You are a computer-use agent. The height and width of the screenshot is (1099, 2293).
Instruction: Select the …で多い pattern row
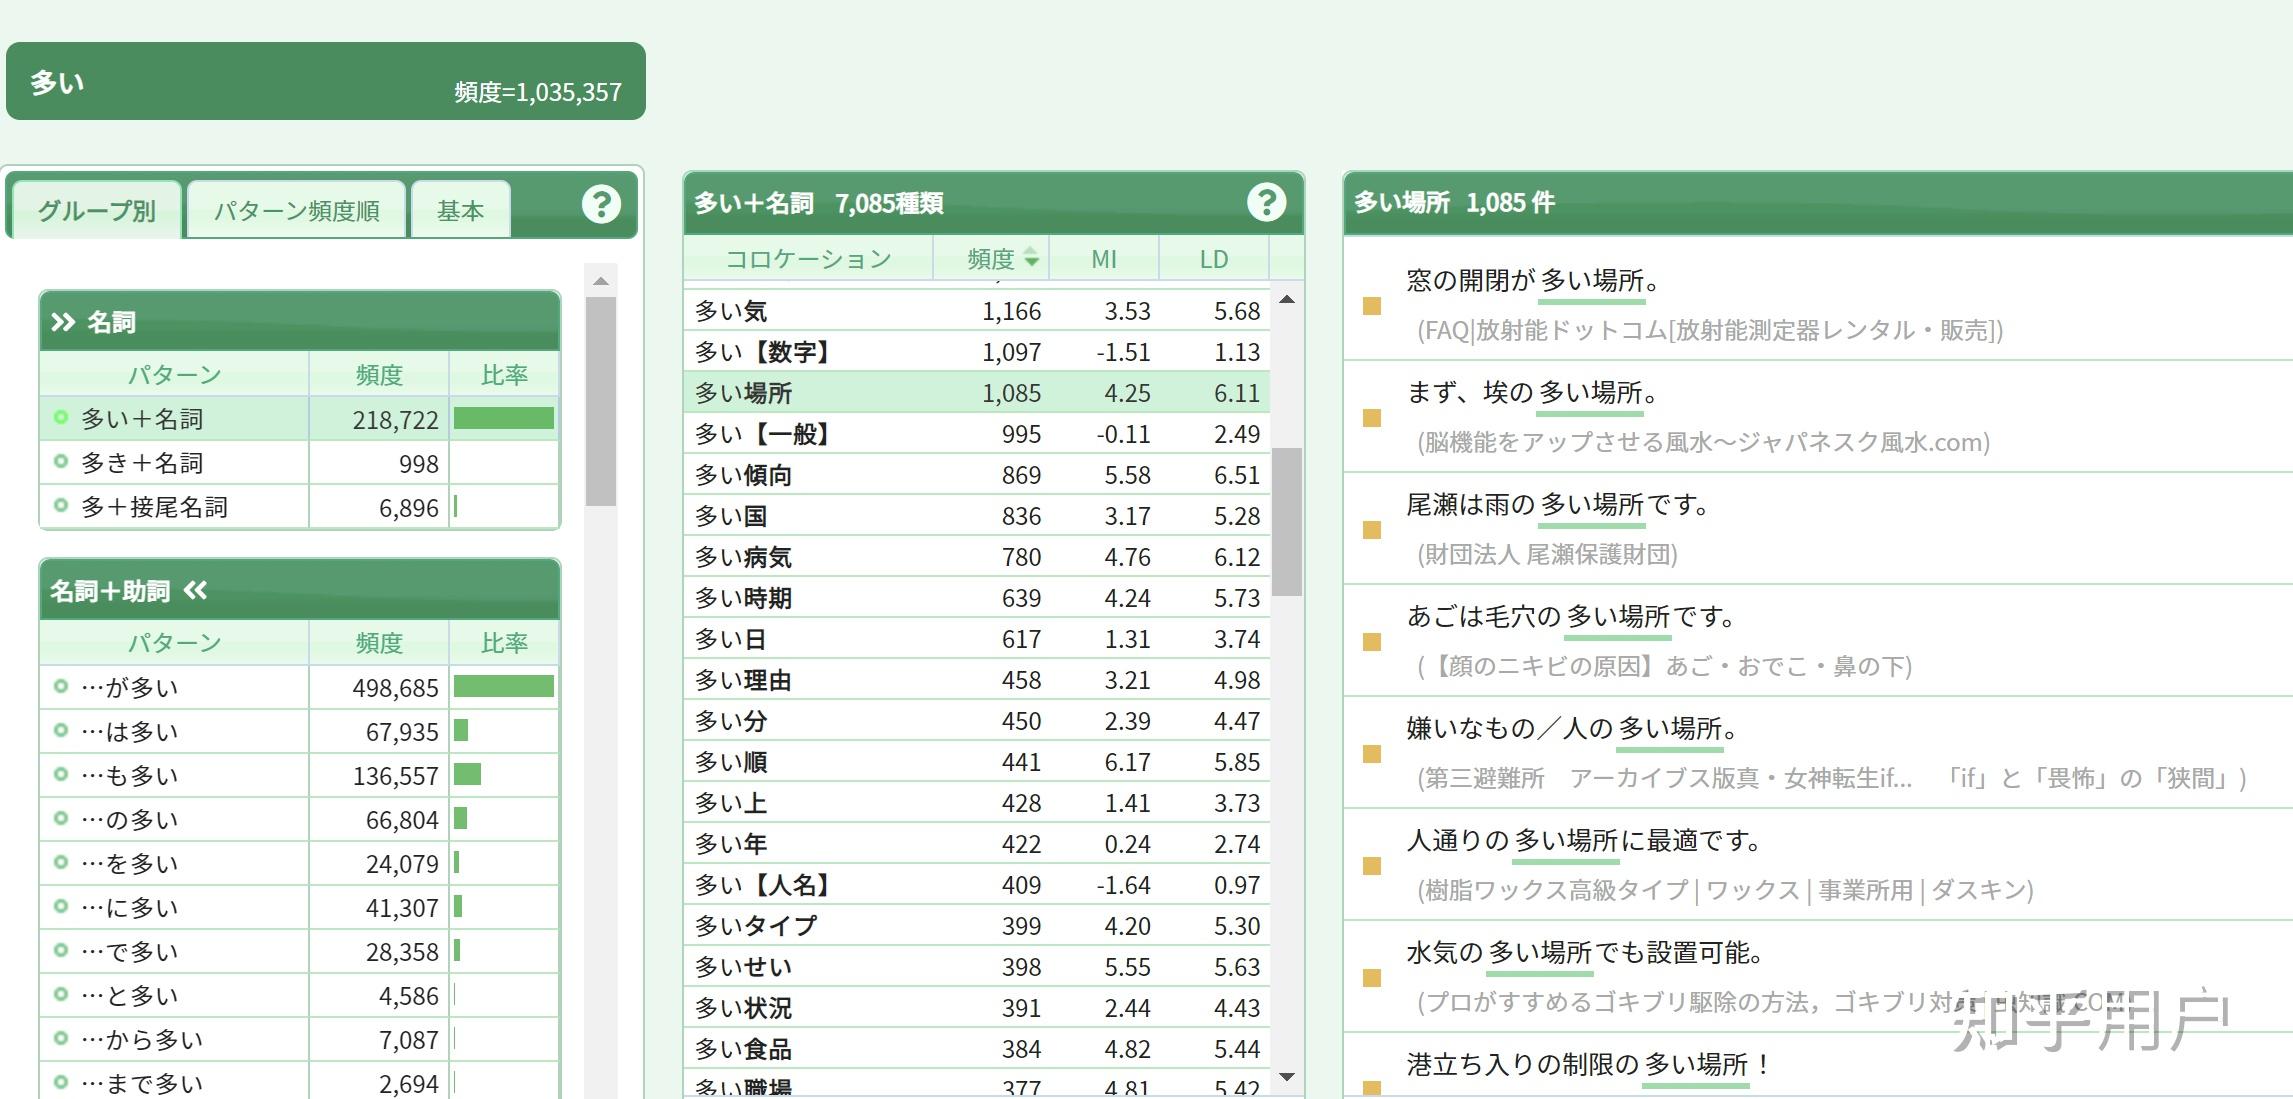tap(299, 951)
